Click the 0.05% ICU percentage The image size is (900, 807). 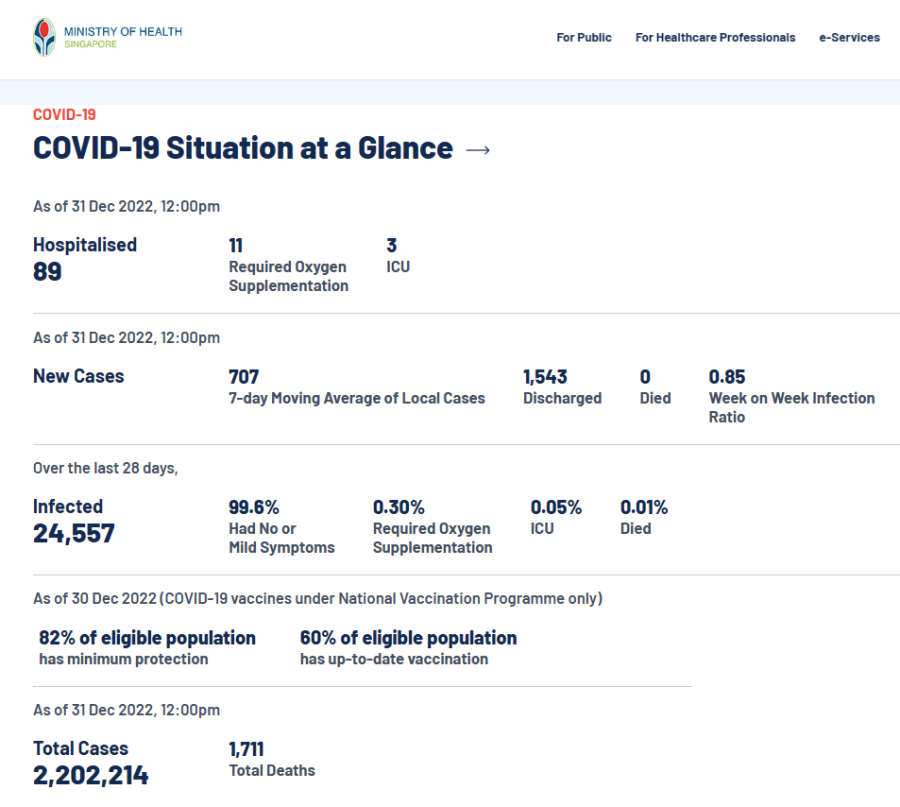tap(555, 508)
